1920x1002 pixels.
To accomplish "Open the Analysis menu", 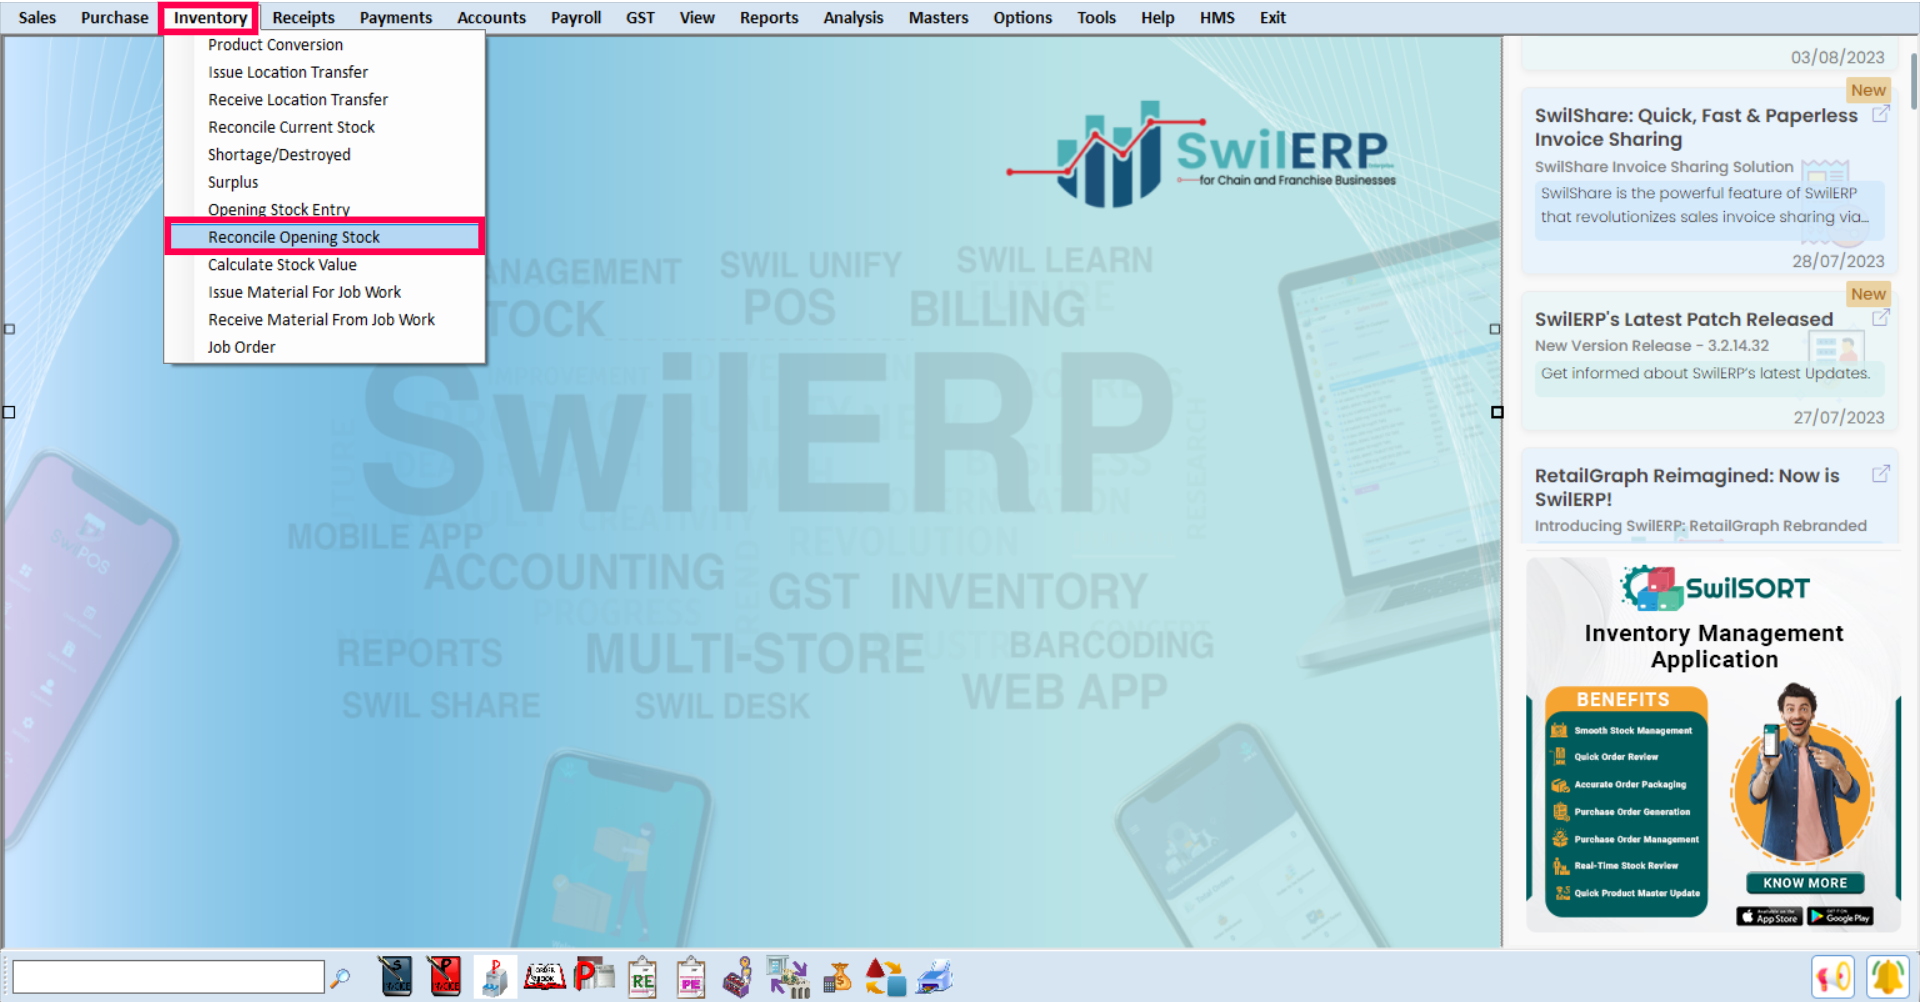I will pos(853,17).
